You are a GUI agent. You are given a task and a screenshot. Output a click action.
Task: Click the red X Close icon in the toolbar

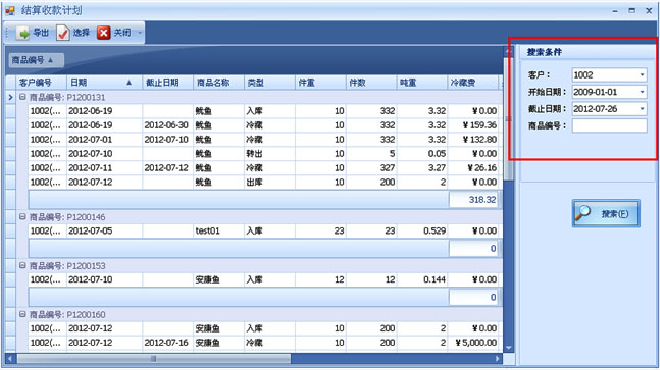(104, 33)
